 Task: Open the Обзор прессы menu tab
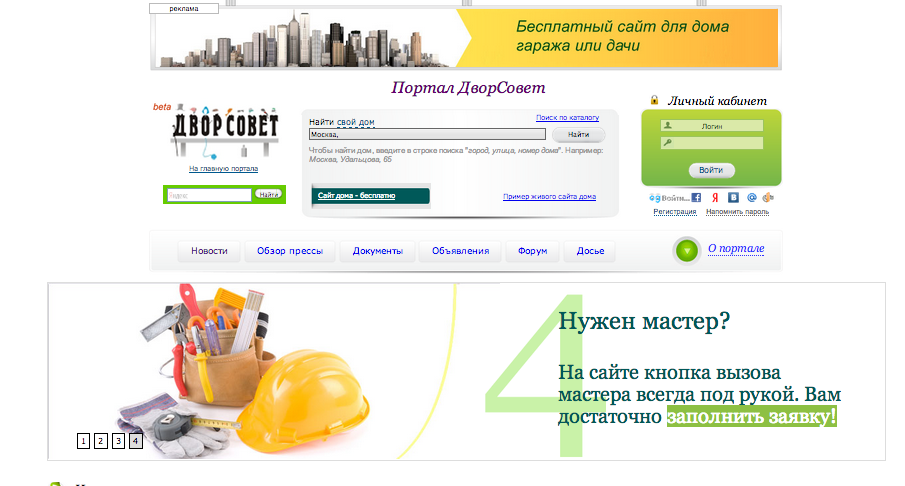(289, 251)
